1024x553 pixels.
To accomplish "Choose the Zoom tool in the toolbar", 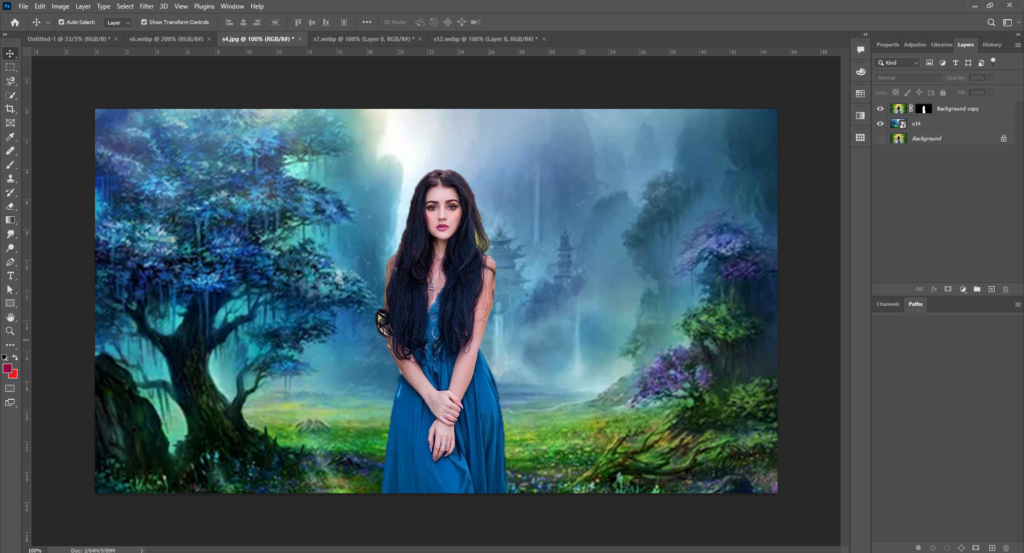I will point(10,331).
